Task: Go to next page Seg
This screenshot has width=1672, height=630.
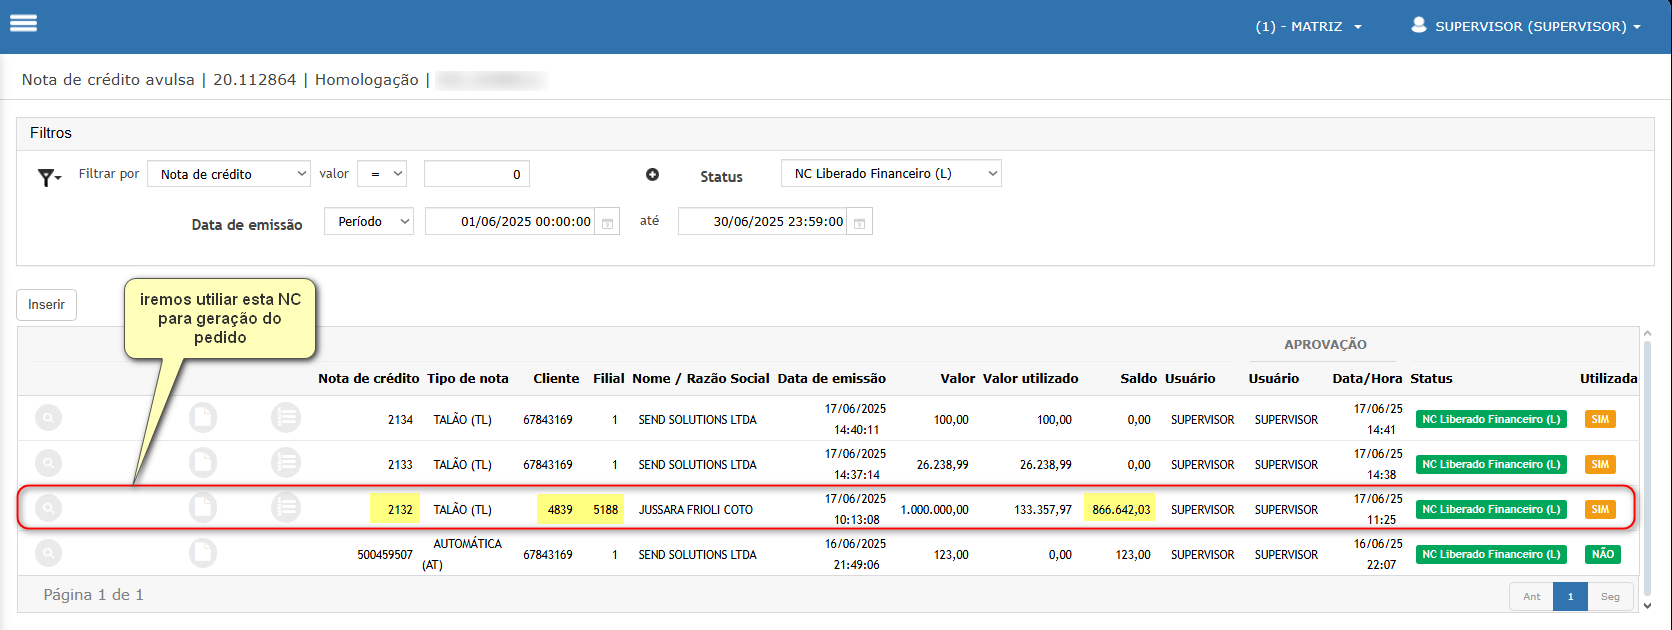Action: coord(1610,597)
